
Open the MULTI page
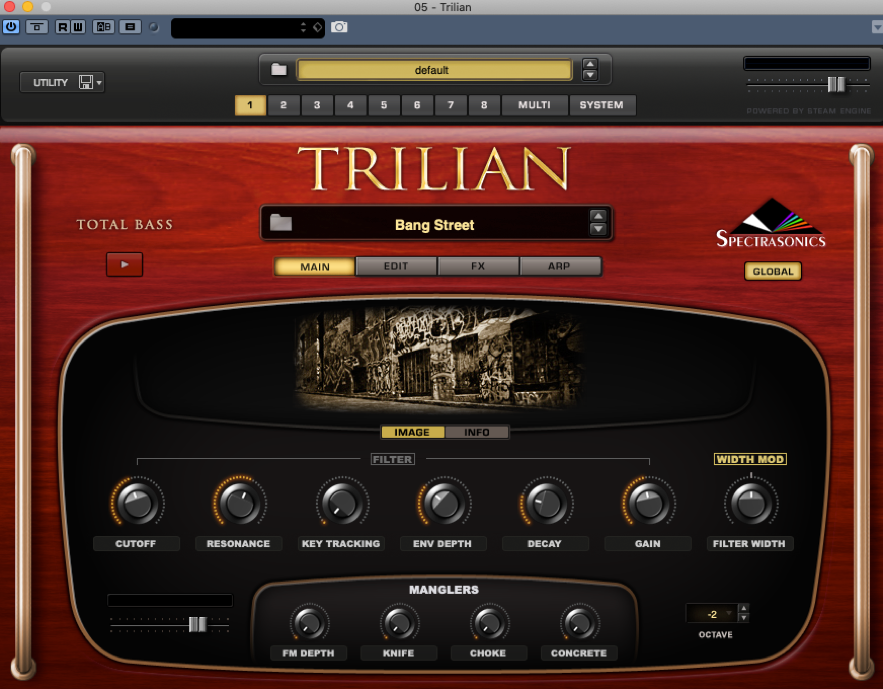534,105
